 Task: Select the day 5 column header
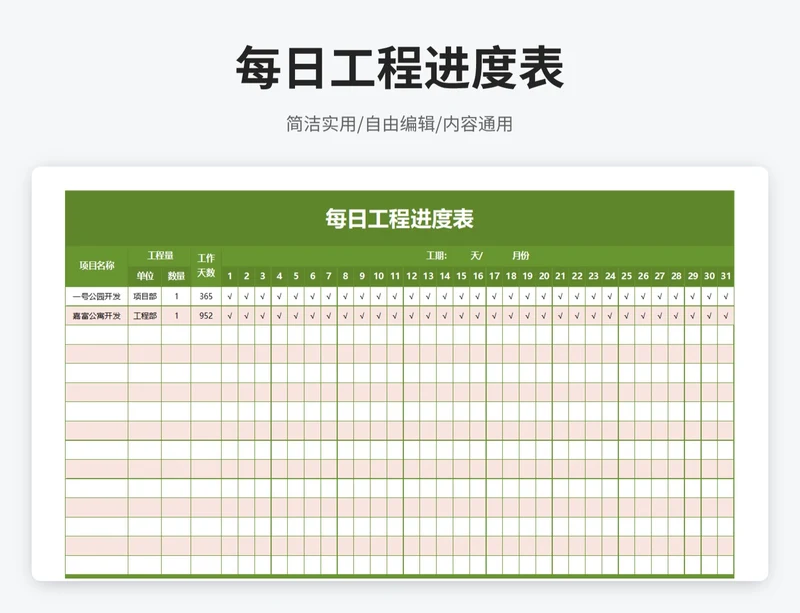(296, 276)
